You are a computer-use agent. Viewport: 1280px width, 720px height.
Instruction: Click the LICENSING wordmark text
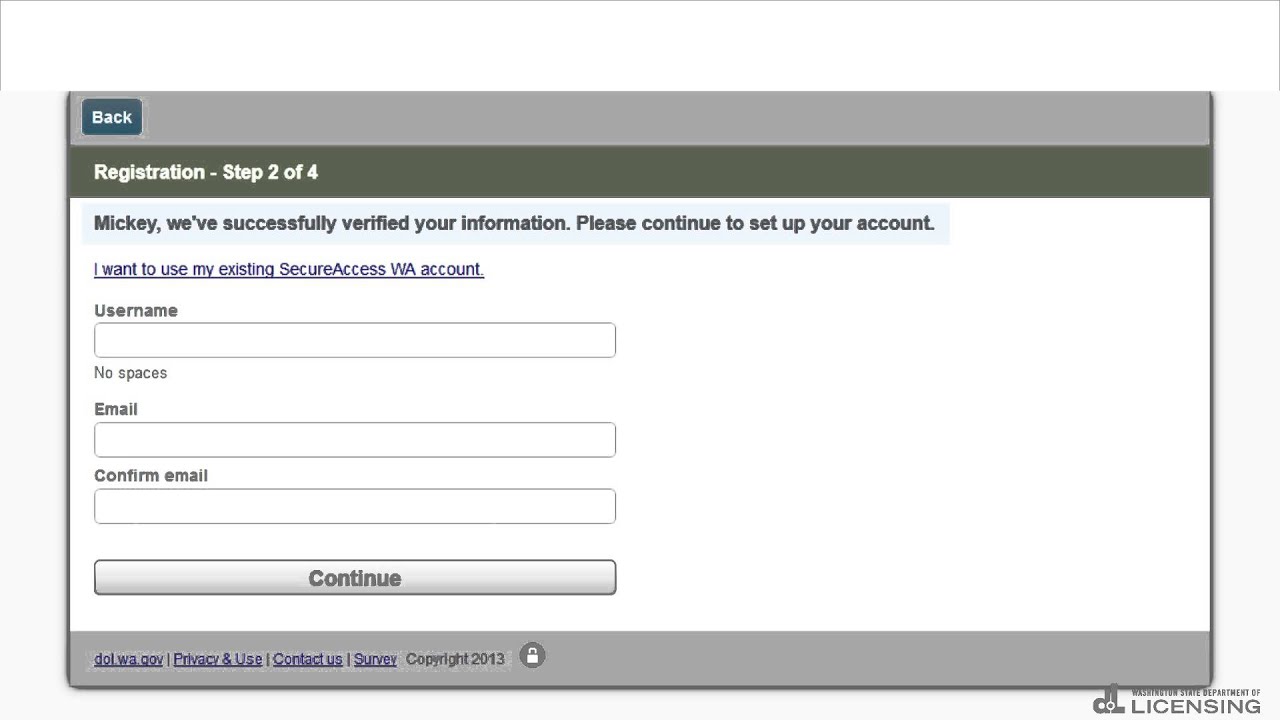(1195, 706)
